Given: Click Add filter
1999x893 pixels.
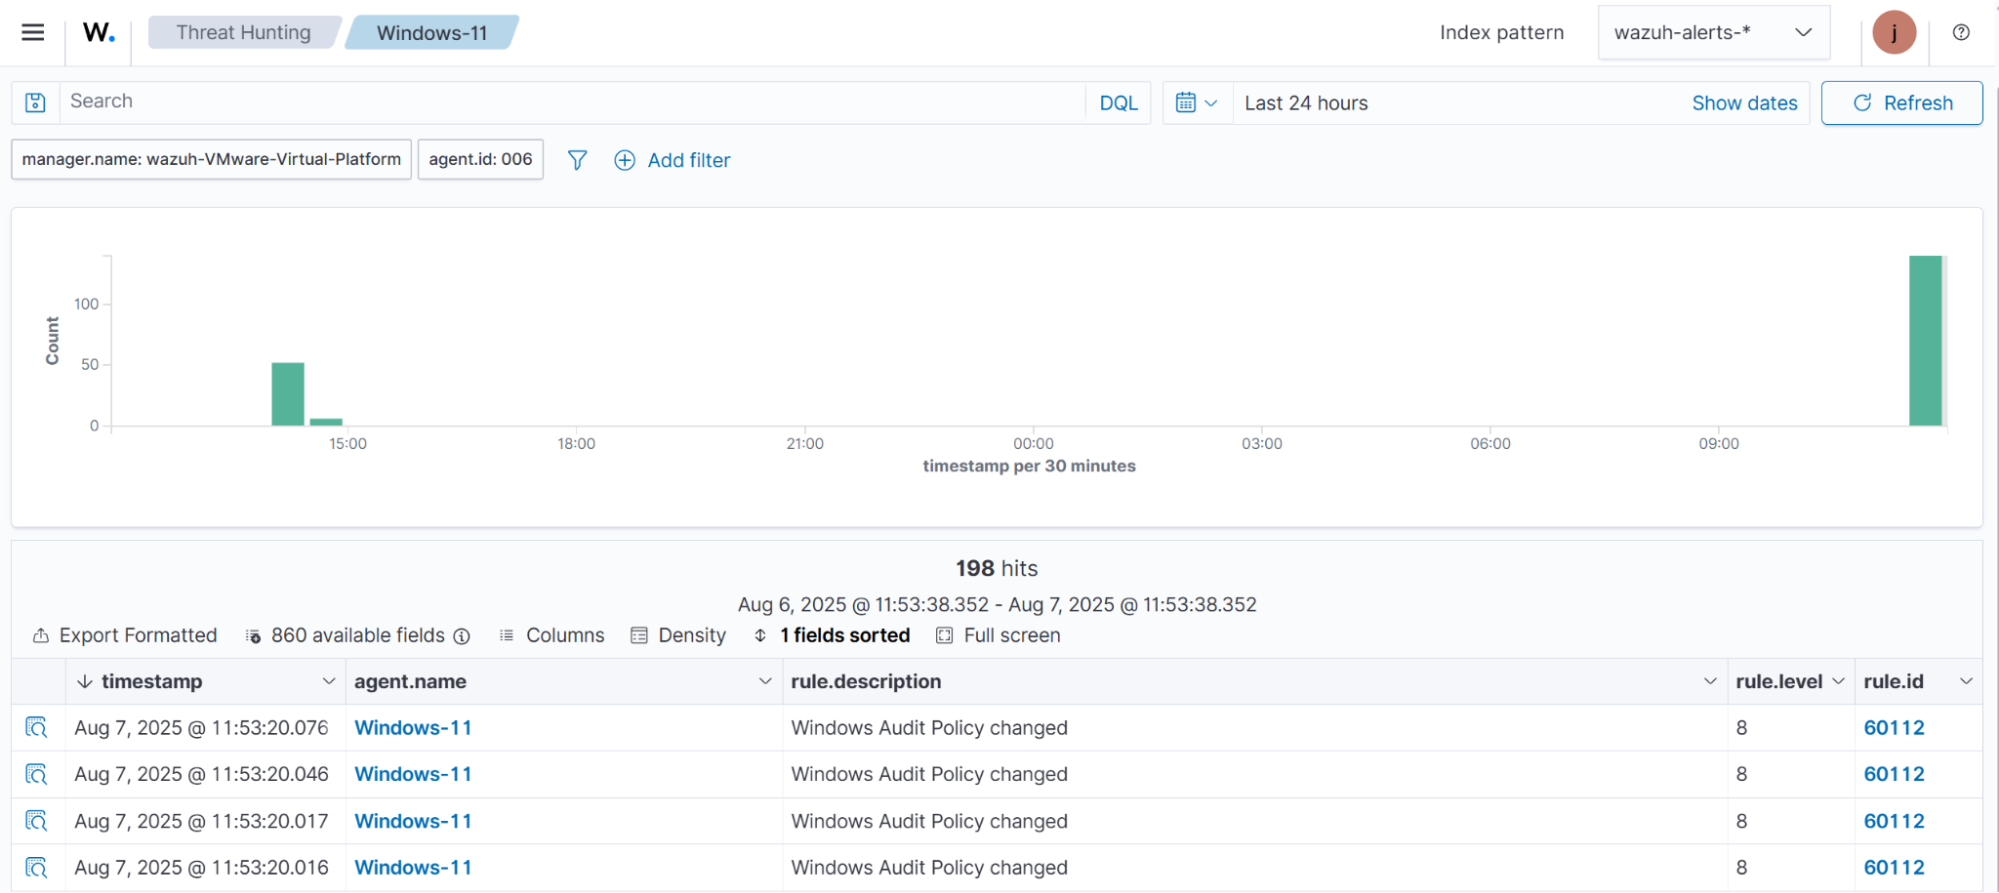Looking at the screenshot, I should 672,160.
